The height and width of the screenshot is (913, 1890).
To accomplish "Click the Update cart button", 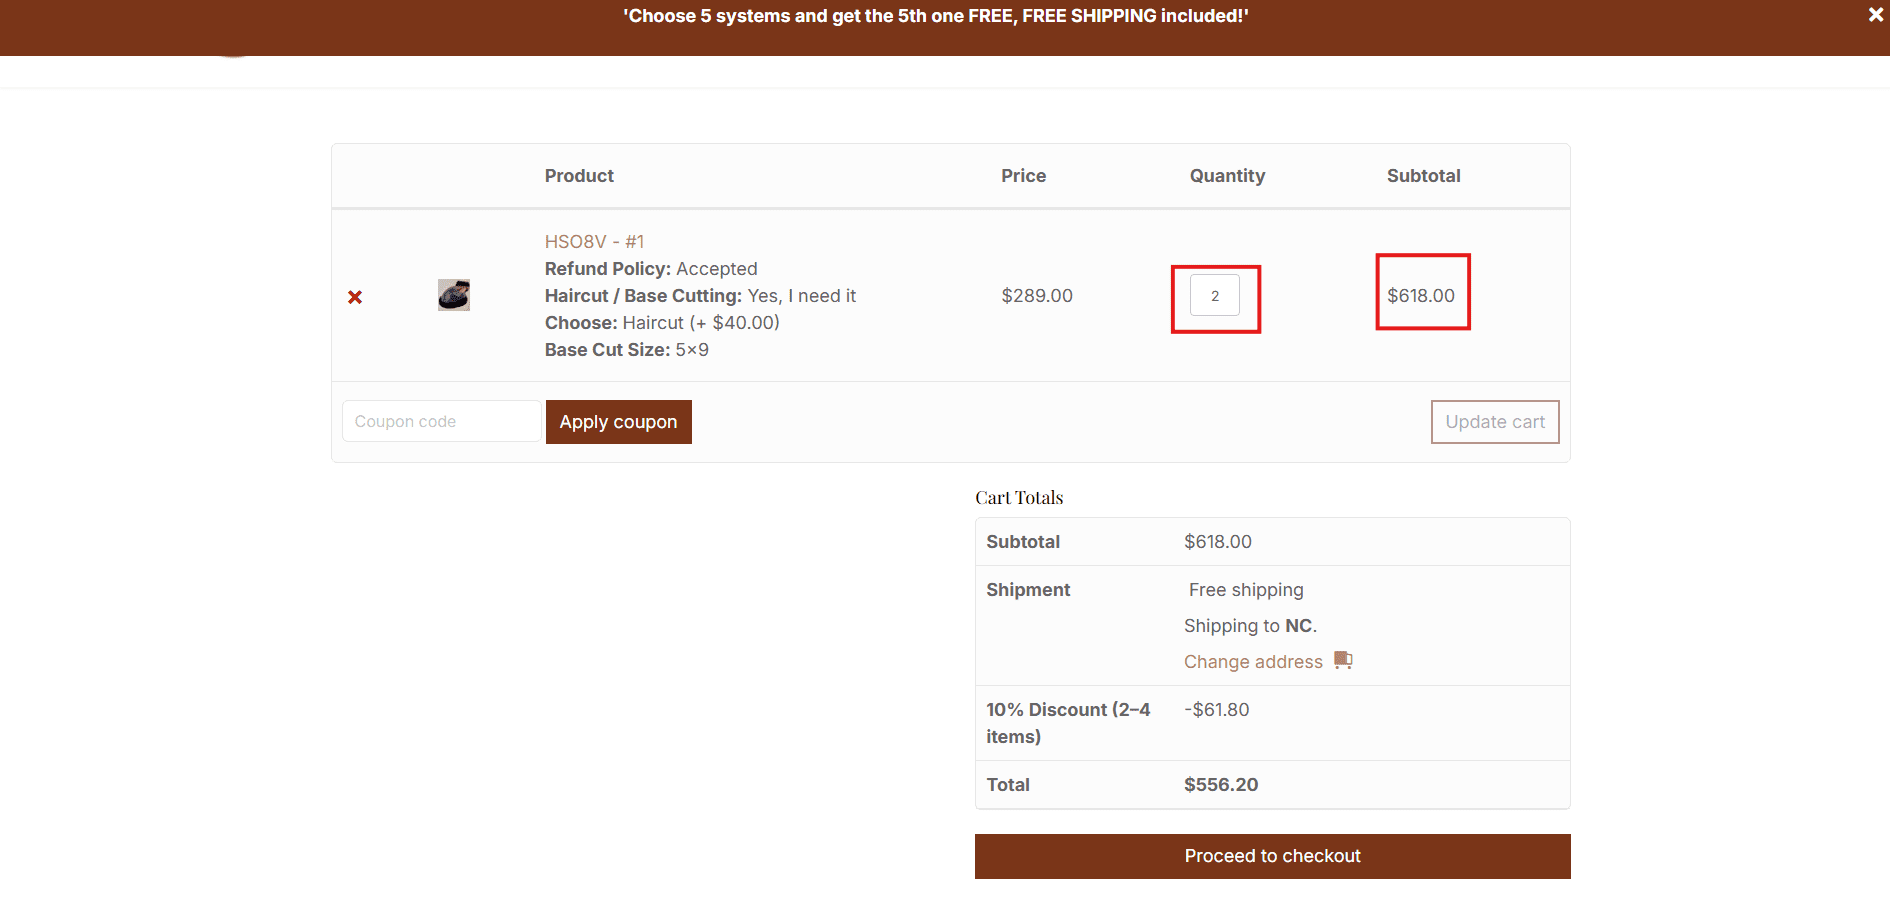I will pos(1495,422).
